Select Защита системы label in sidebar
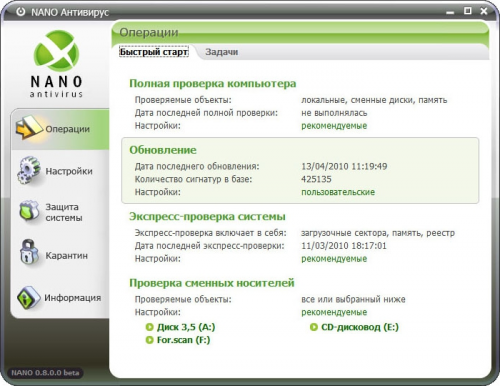 tap(64, 212)
